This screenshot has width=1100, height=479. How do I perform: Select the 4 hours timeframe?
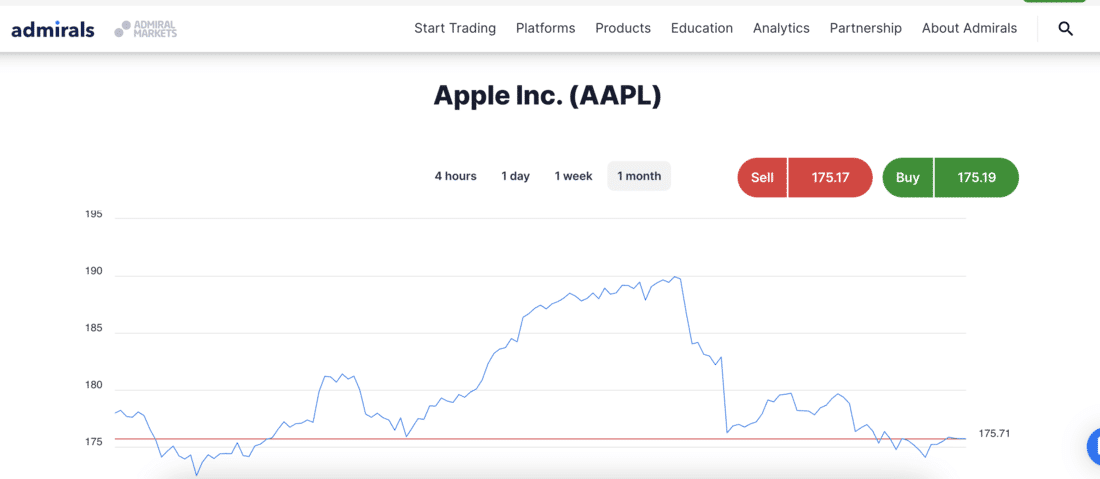coord(455,176)
